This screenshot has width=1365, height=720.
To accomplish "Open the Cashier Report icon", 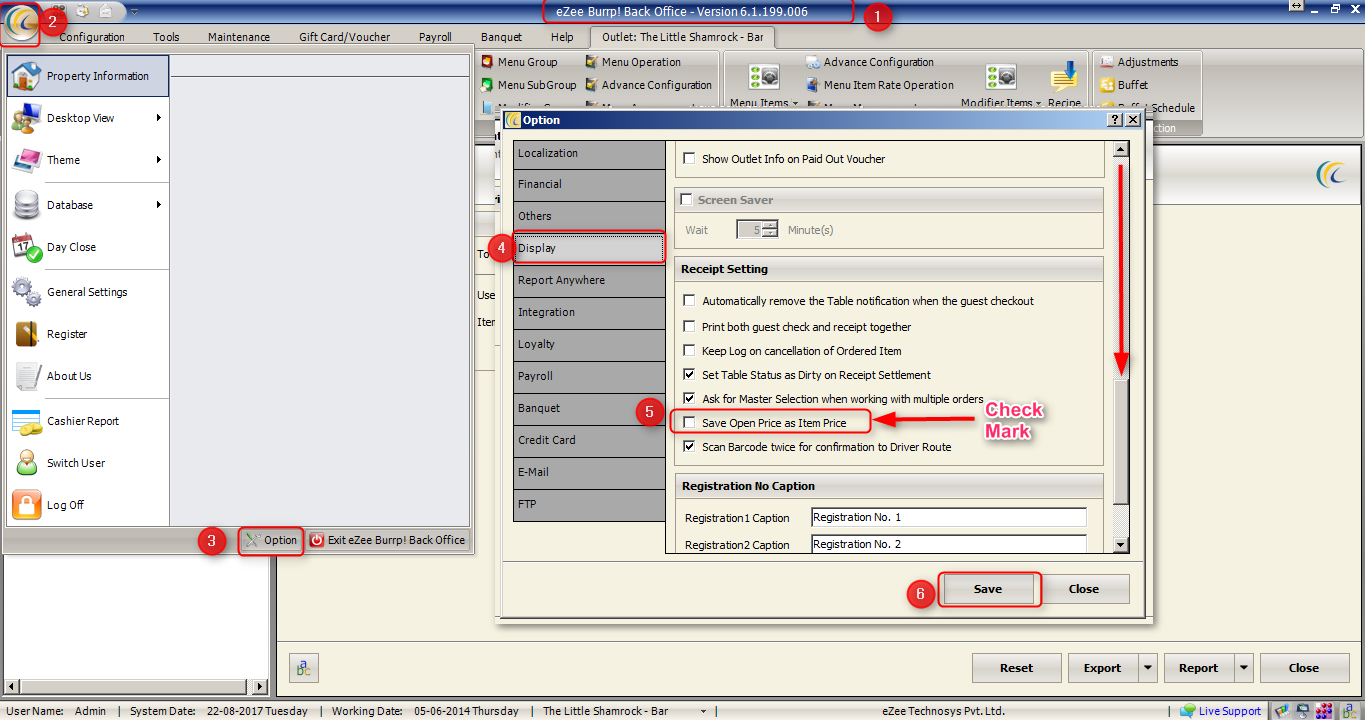I will click(x=26, y=421).
